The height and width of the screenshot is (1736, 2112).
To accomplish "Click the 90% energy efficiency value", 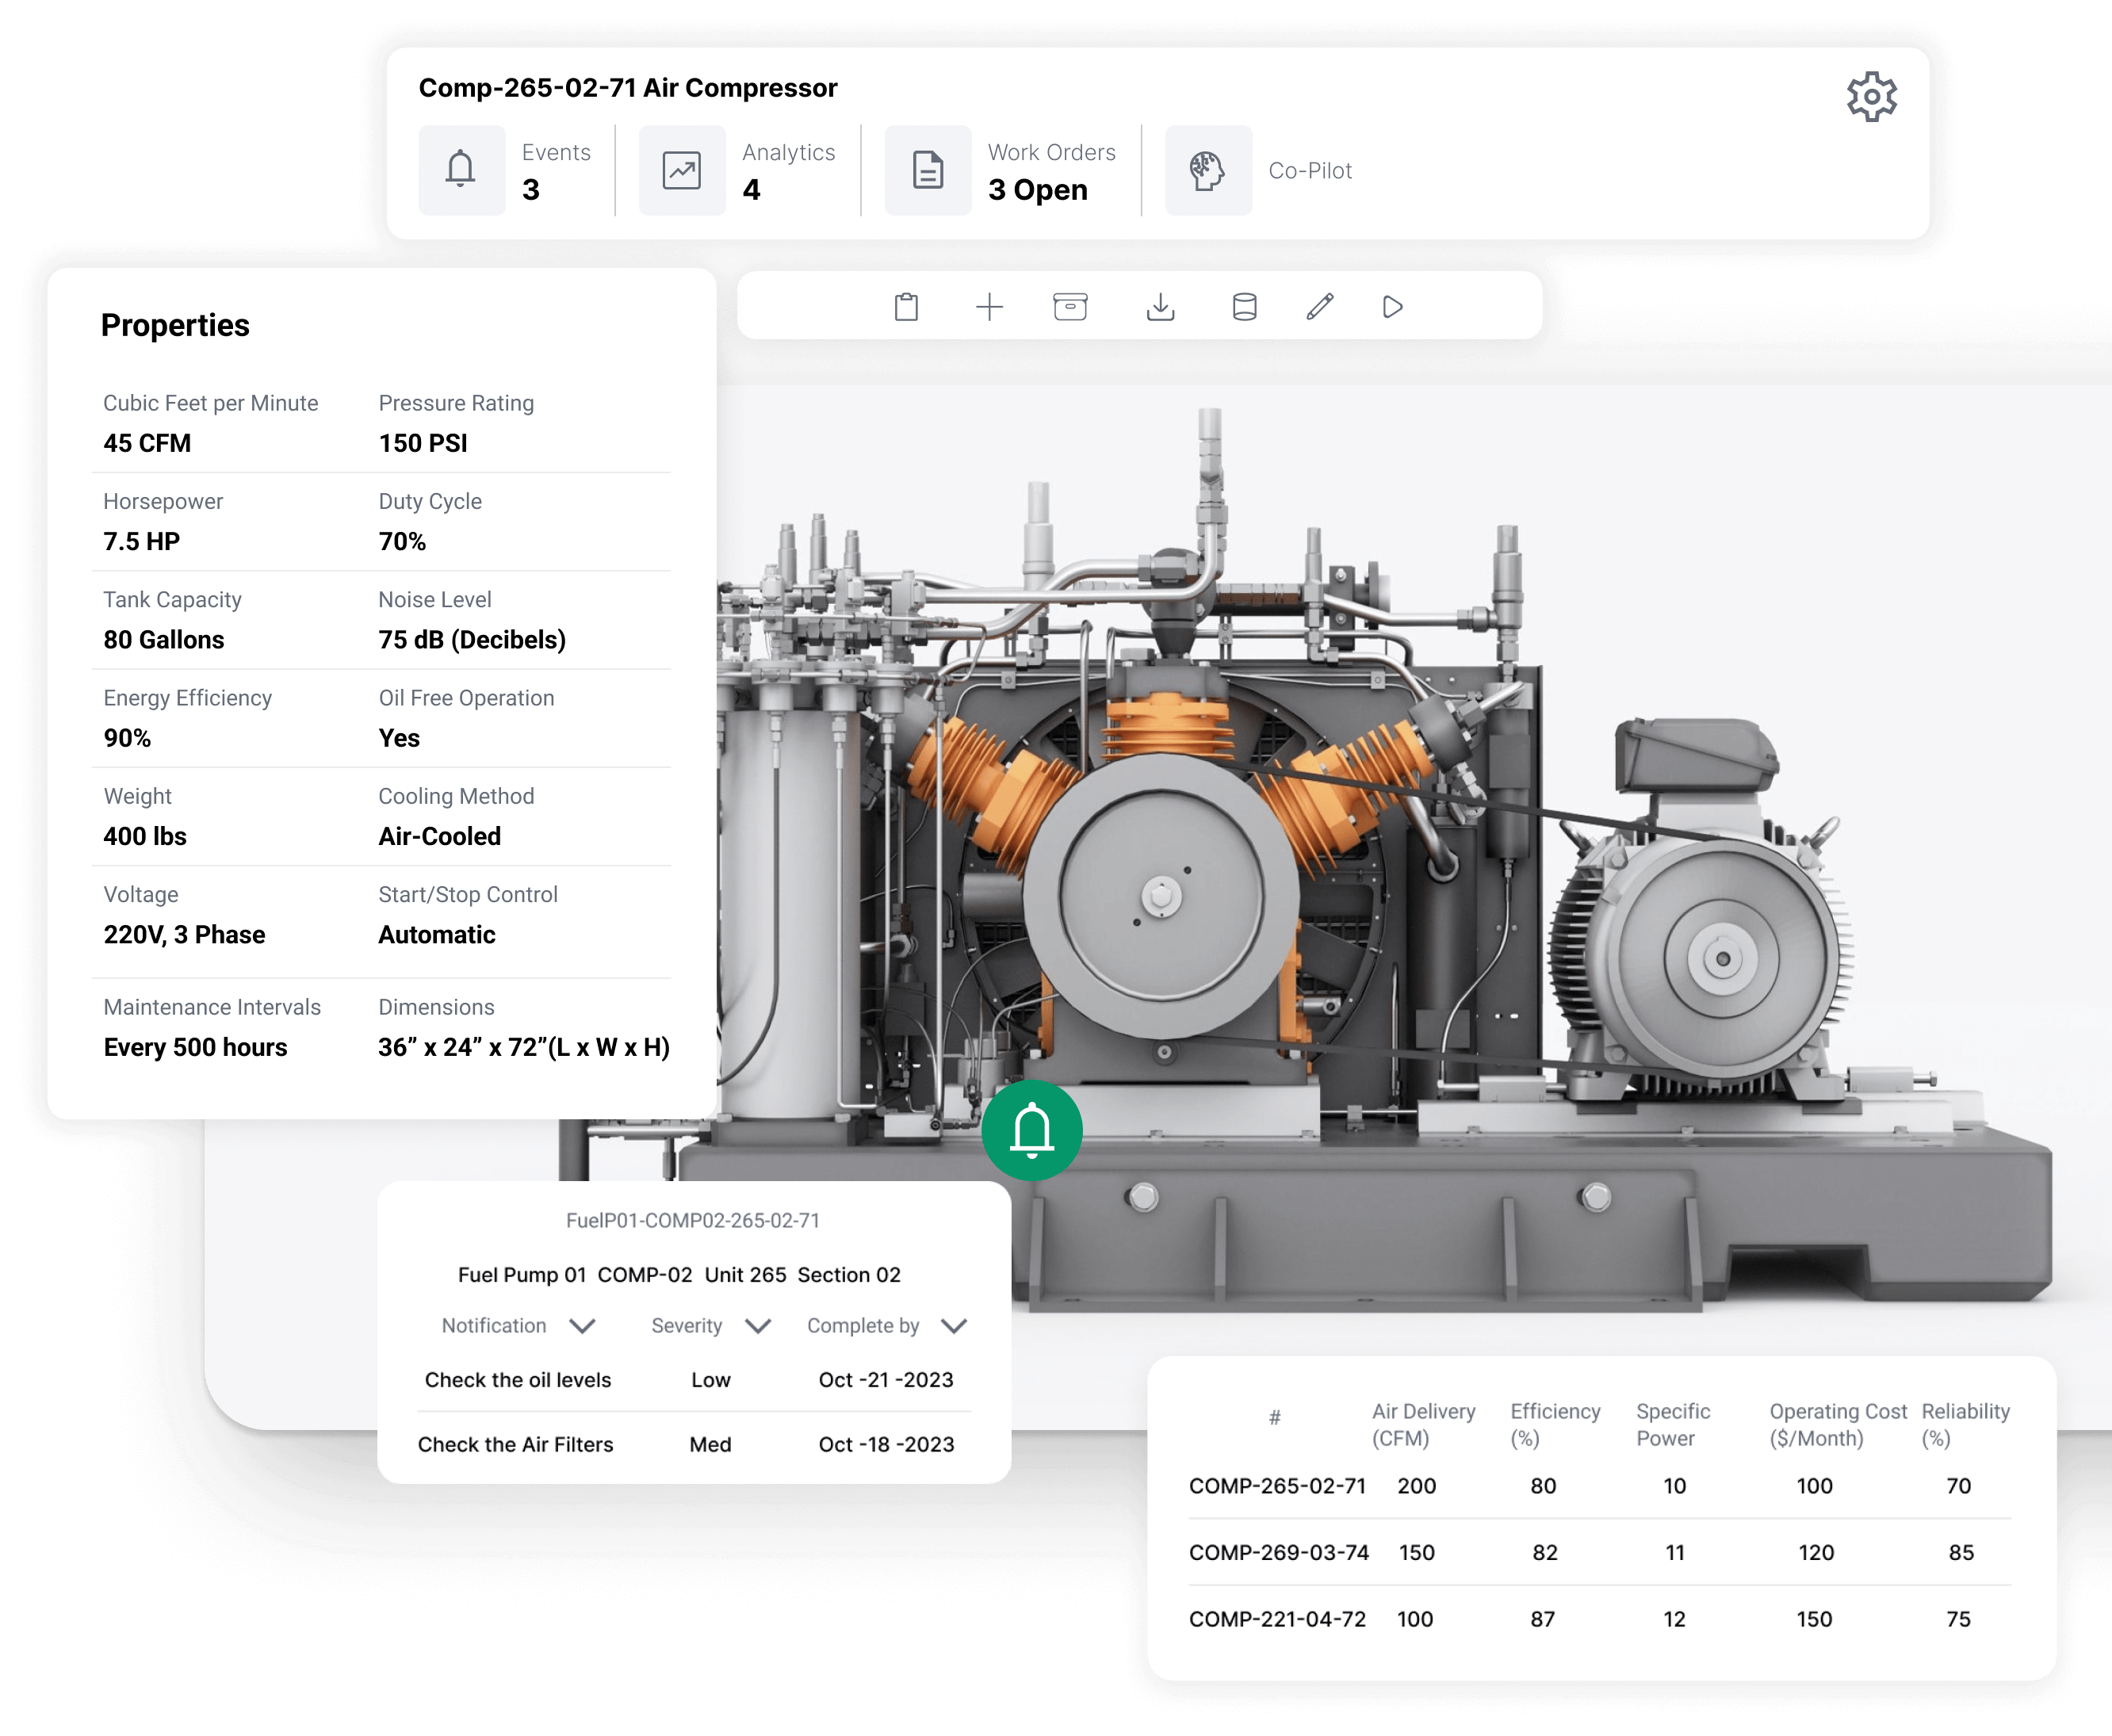I will pyautogui.click(x=127, y=738).
